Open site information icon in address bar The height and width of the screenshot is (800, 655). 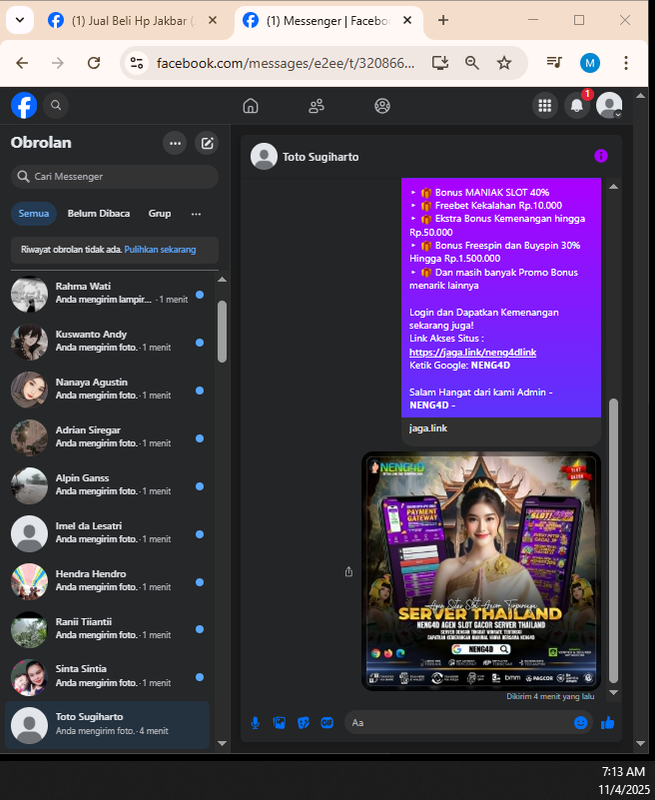(137, 63)
